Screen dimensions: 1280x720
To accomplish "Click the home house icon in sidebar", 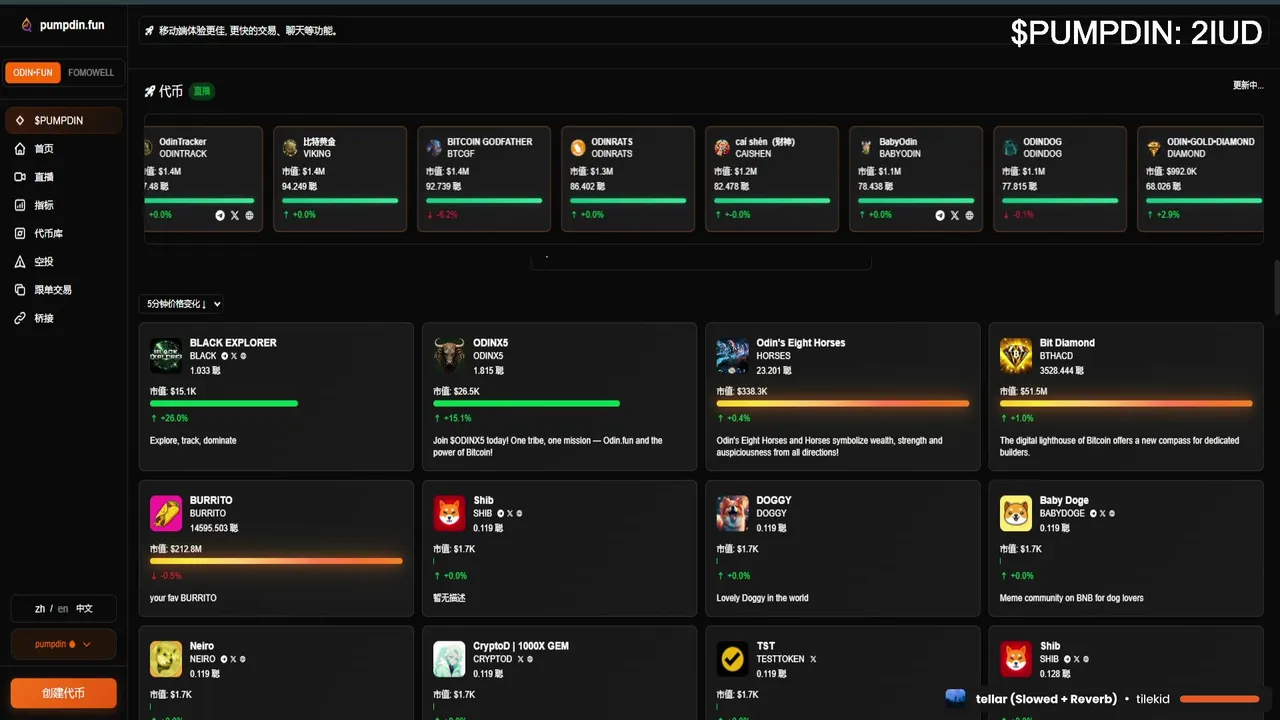I will click(x=20, y=148).
